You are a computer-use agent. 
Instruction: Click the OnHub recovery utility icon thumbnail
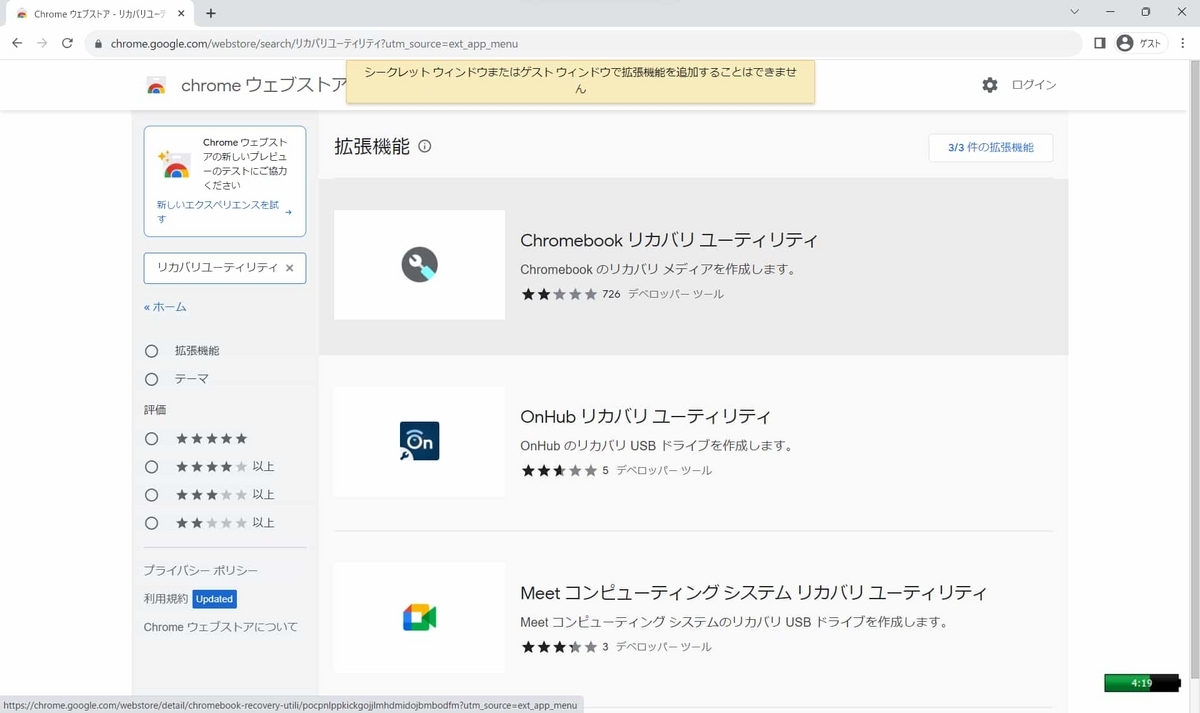(x=419, y=441)
